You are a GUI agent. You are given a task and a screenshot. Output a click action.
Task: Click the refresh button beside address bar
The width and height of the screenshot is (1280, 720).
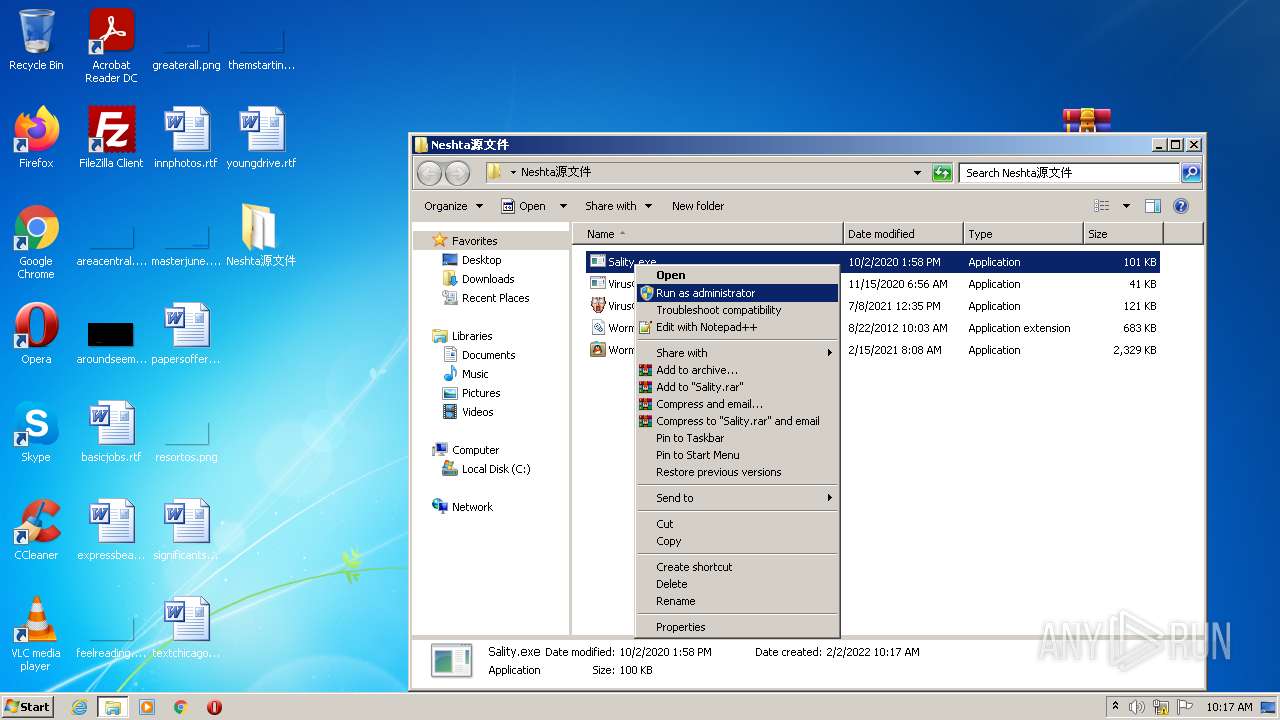click(x=942, y=173)
